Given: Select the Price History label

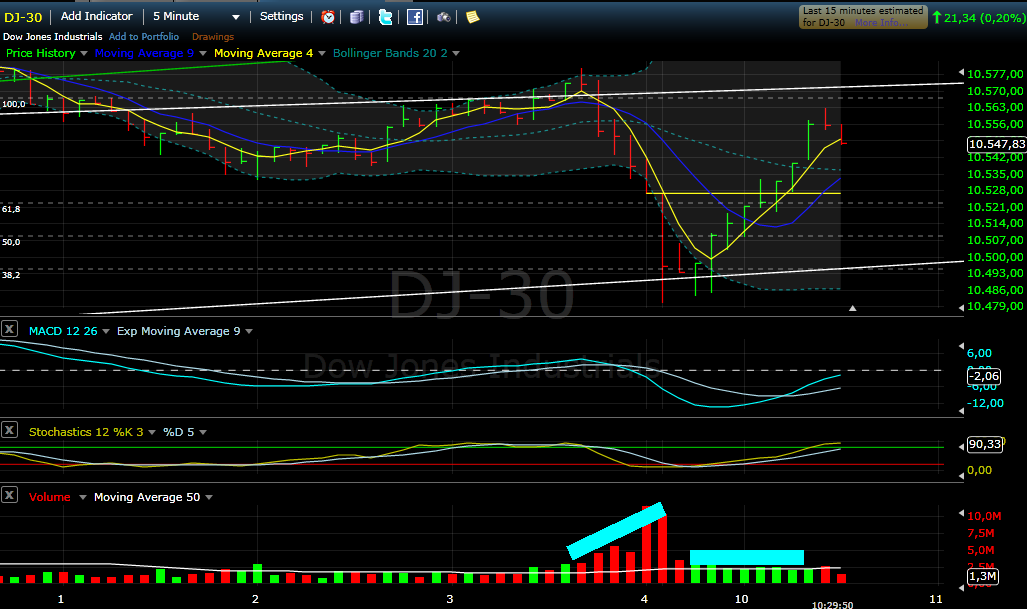Looking at the screenshot, I should pos(41,53).
